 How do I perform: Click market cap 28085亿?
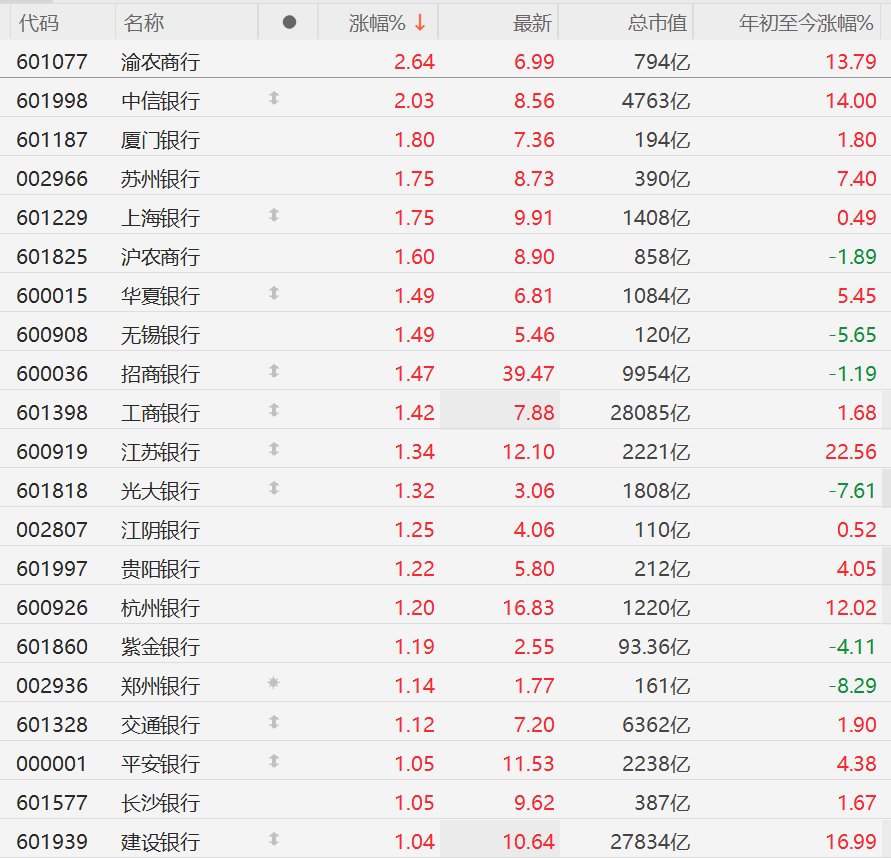(650, 413)
